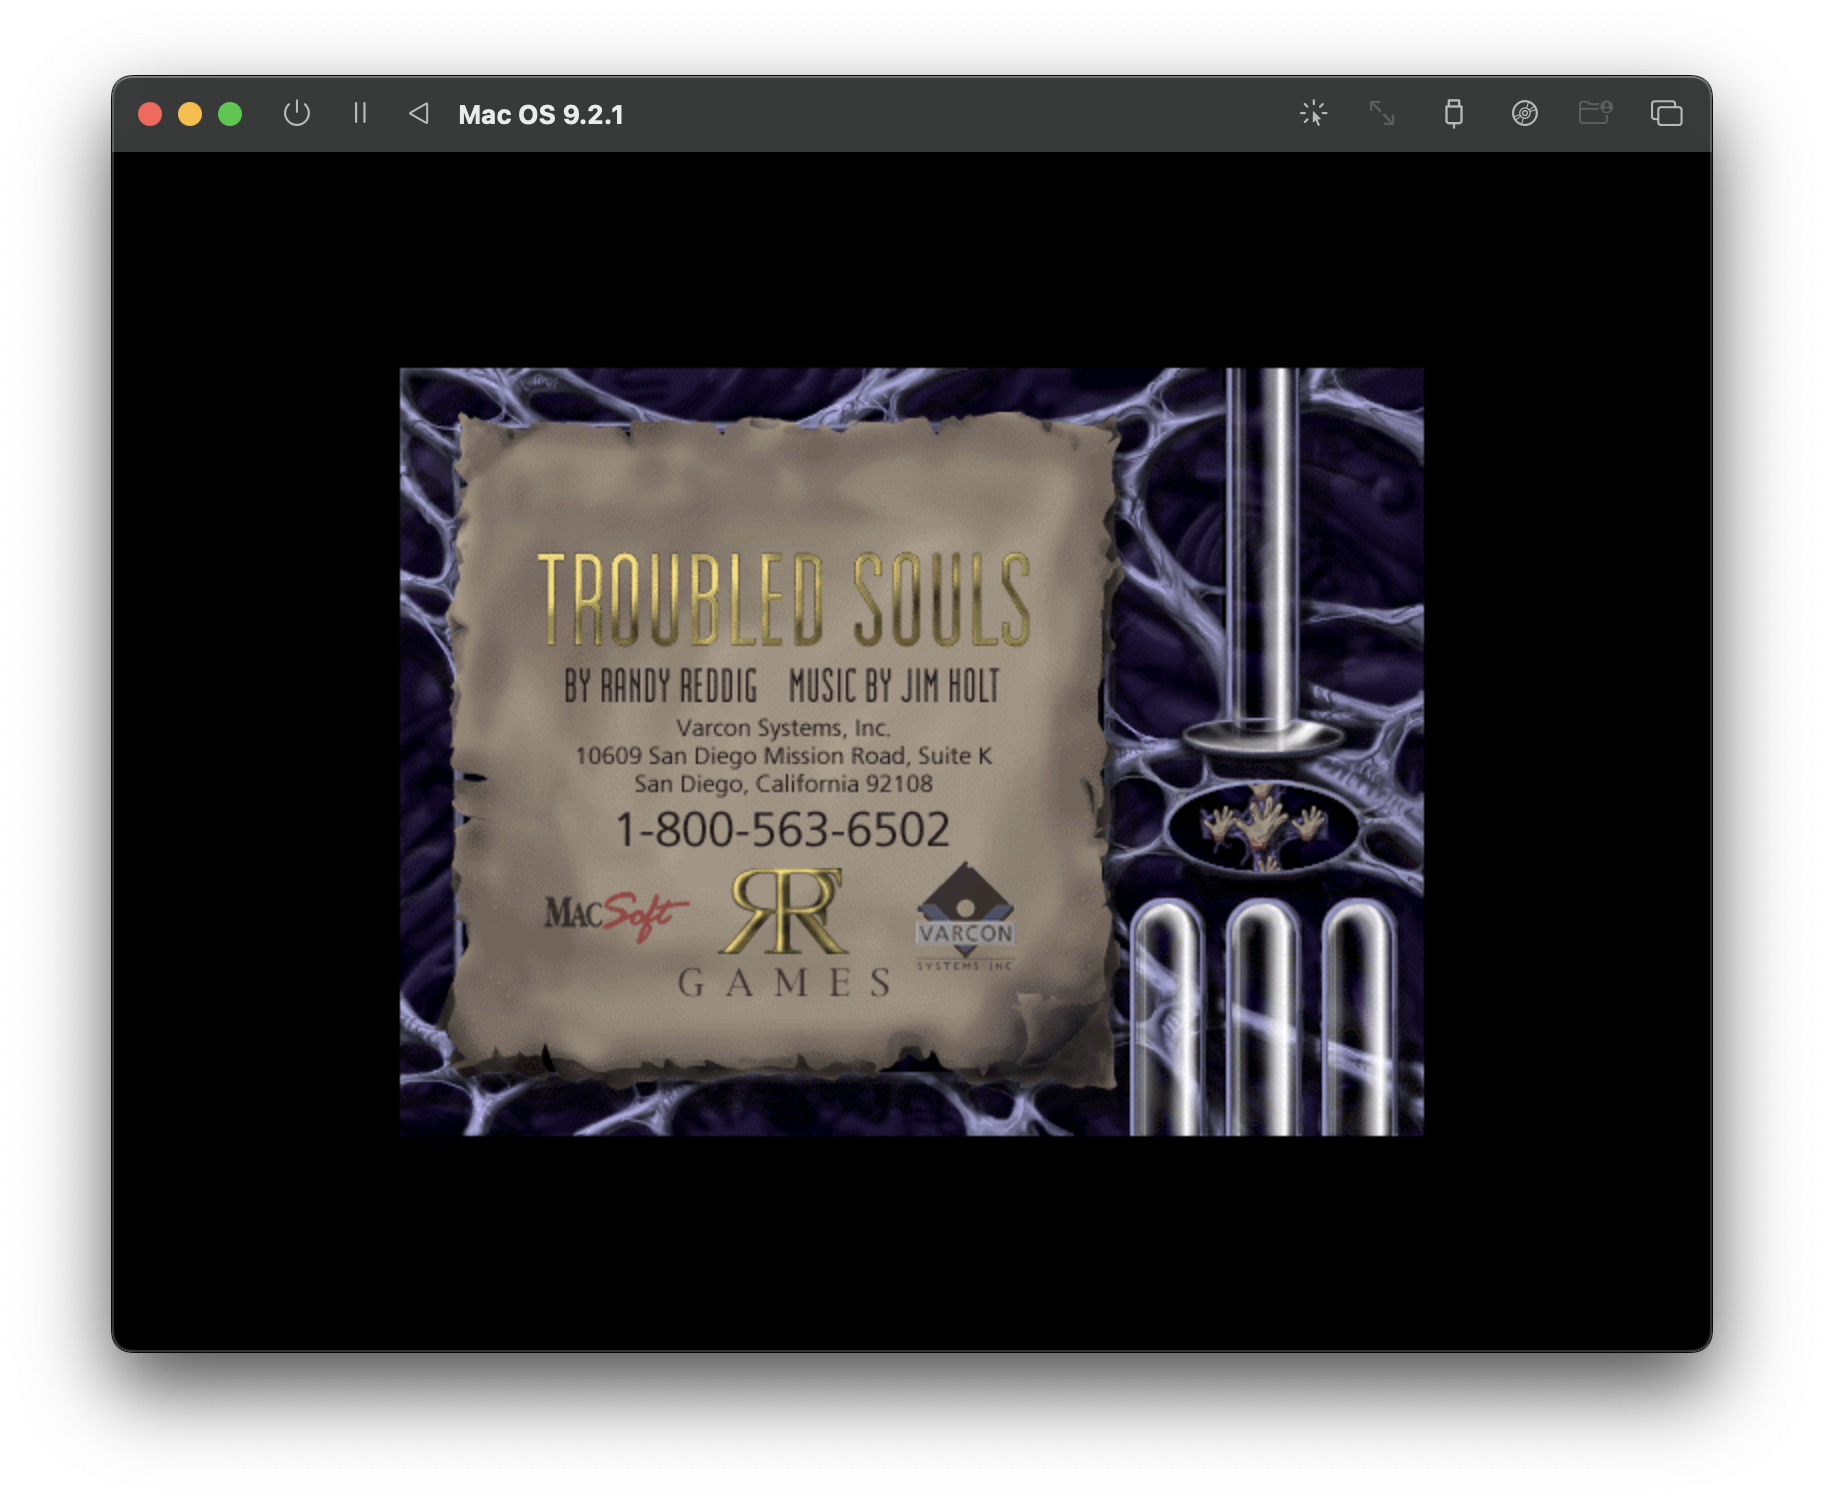The image size is (1824, 1500).
Task: Click the 'By Randy Reddig' credit text
Action: (x=660, y=686)
